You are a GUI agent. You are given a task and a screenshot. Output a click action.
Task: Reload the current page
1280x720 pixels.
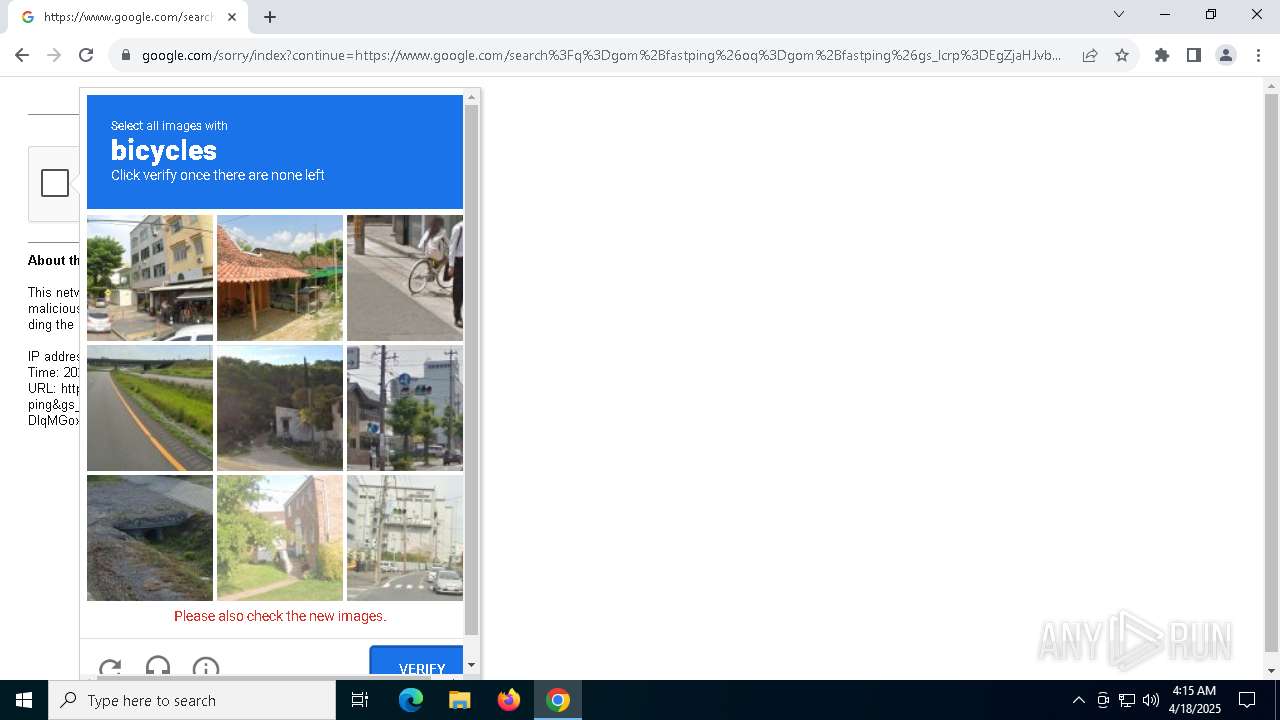[x=86, y=55]
